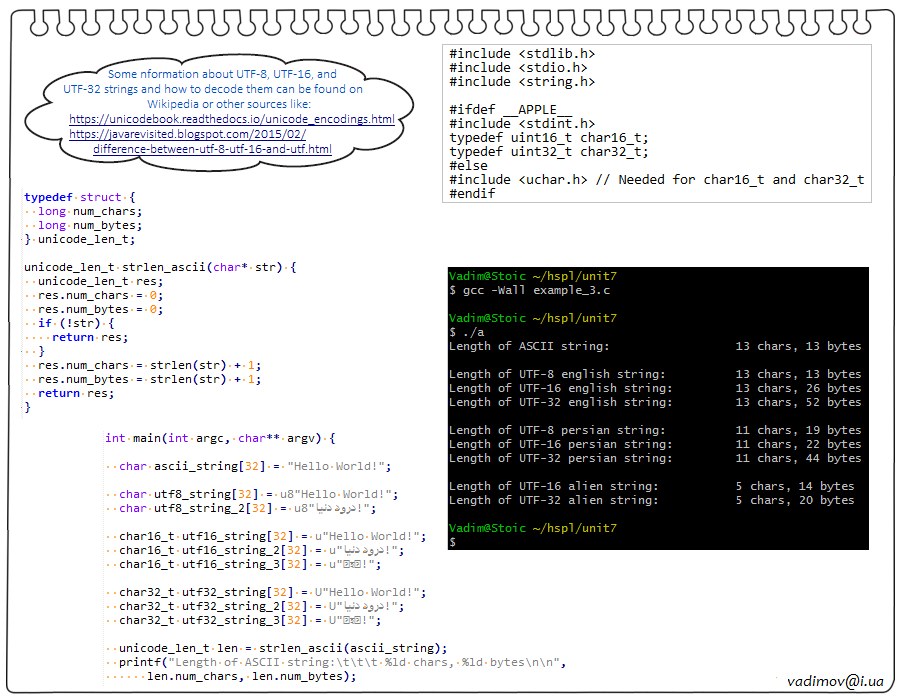Click the UTF-16 alien string output line
This screenshot has height=700, width=900.
click(x=652, y=486)
